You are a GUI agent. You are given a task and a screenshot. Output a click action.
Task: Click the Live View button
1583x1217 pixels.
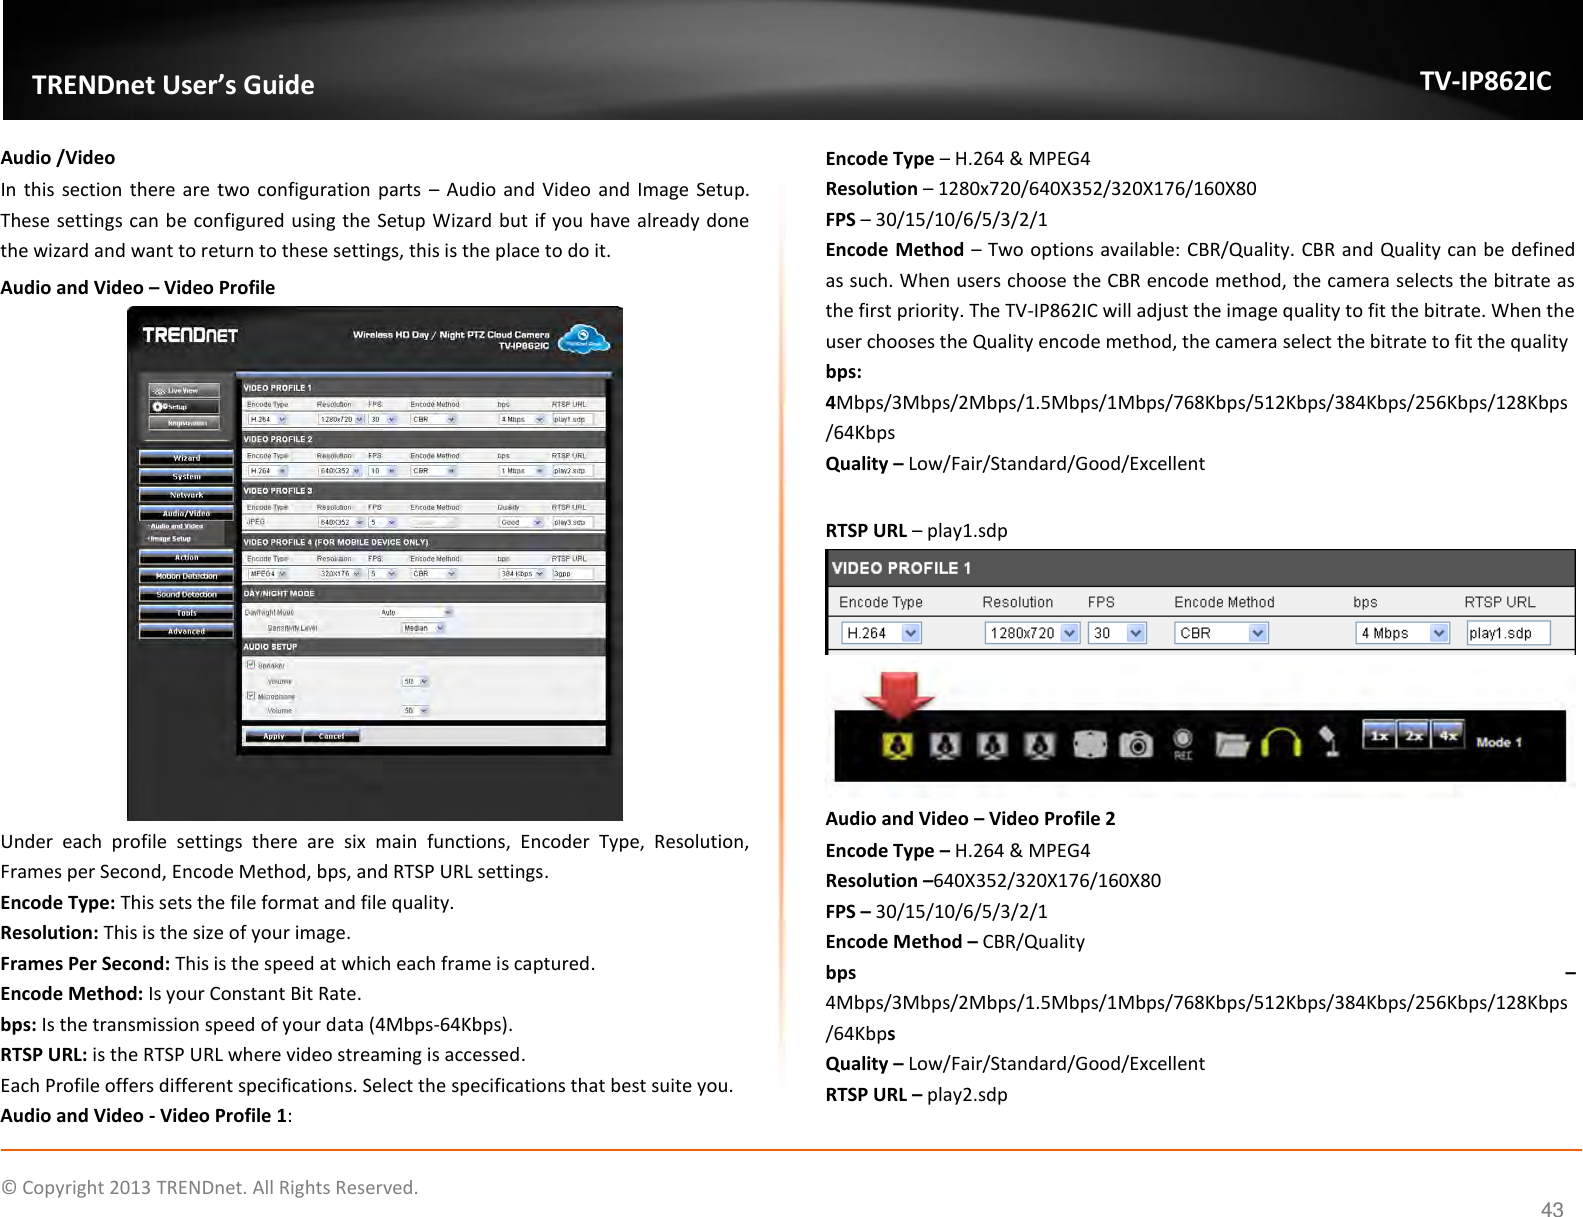coord(183,391)
